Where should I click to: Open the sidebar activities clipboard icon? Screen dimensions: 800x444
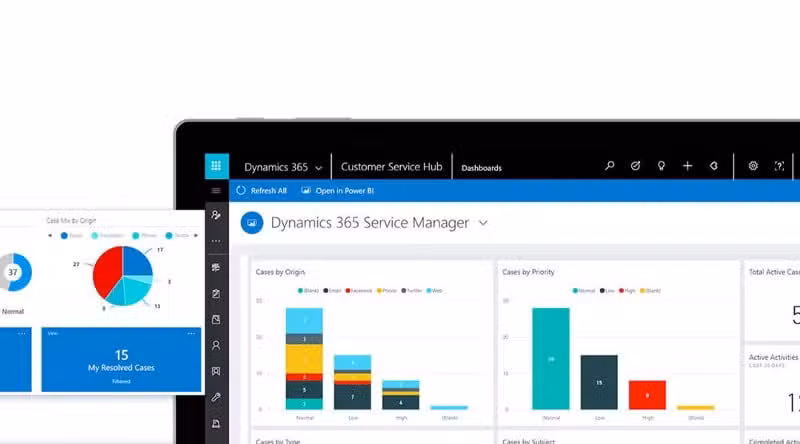tap(216, 293)
